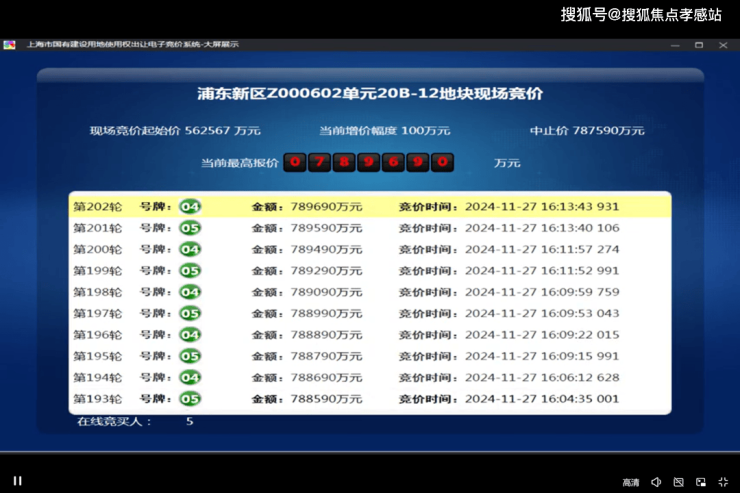Click amount 788690万元

pyautogui.click(x=326, y=378)
